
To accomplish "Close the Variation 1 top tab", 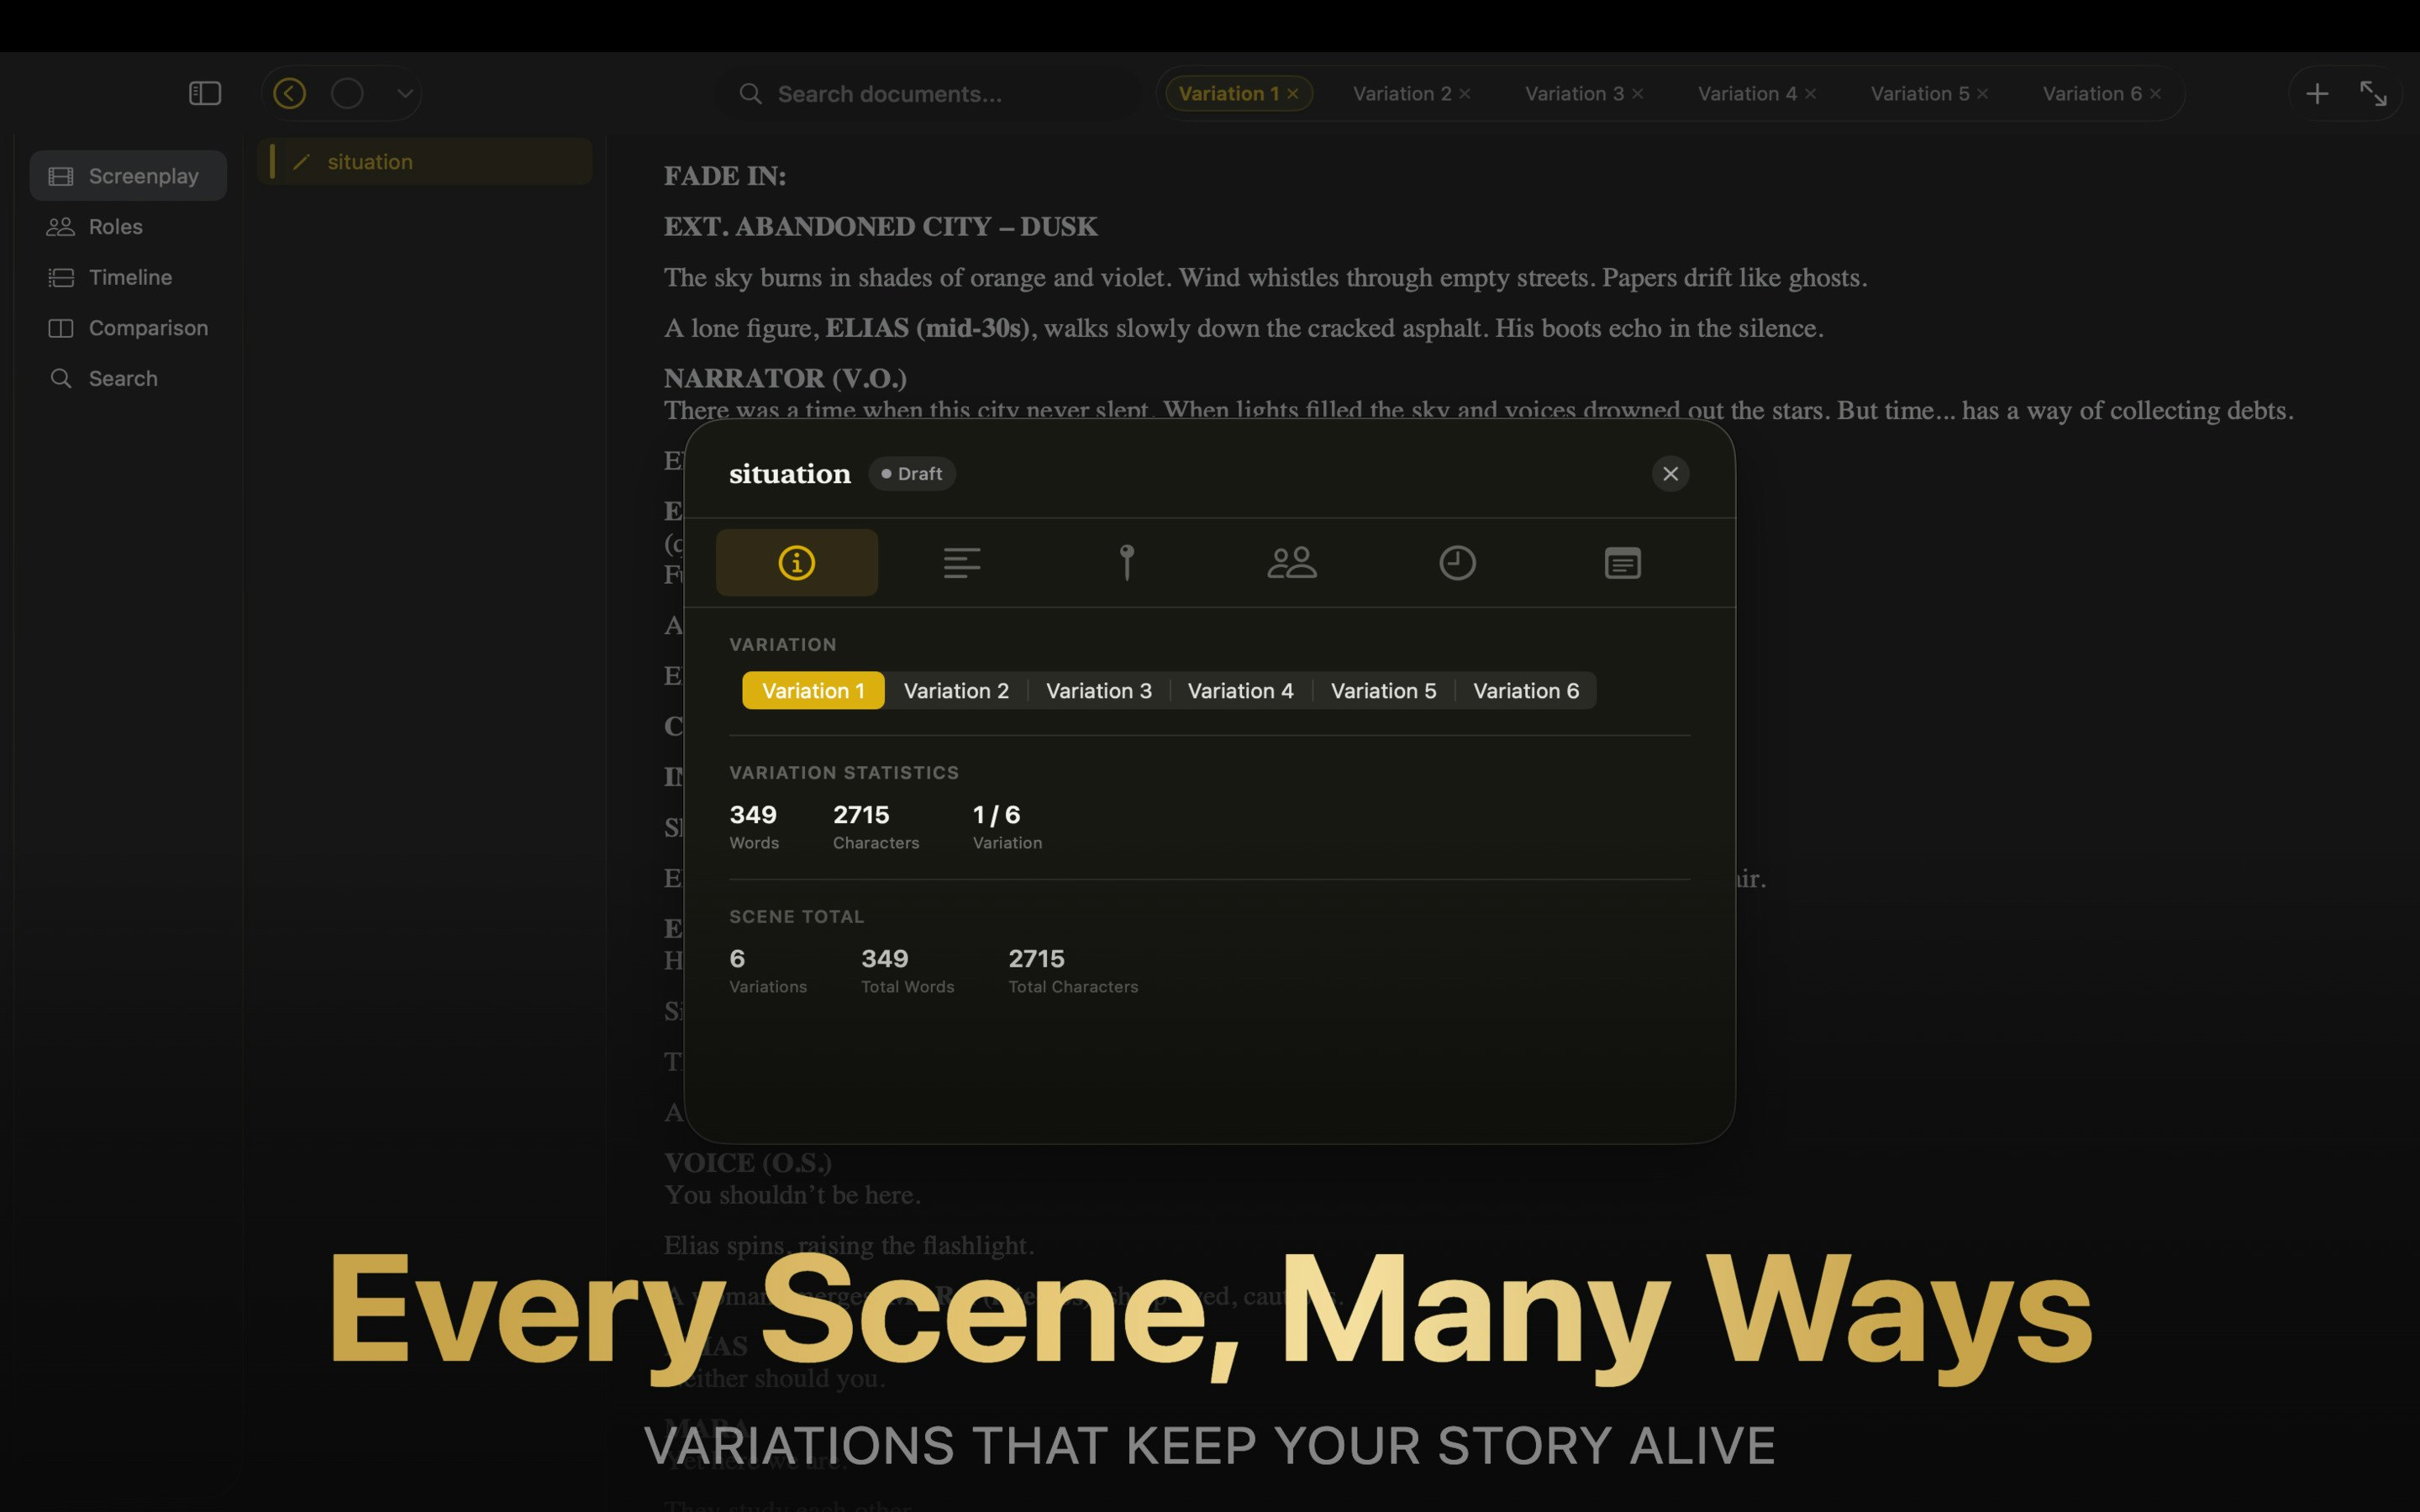I will point(1293,93).
